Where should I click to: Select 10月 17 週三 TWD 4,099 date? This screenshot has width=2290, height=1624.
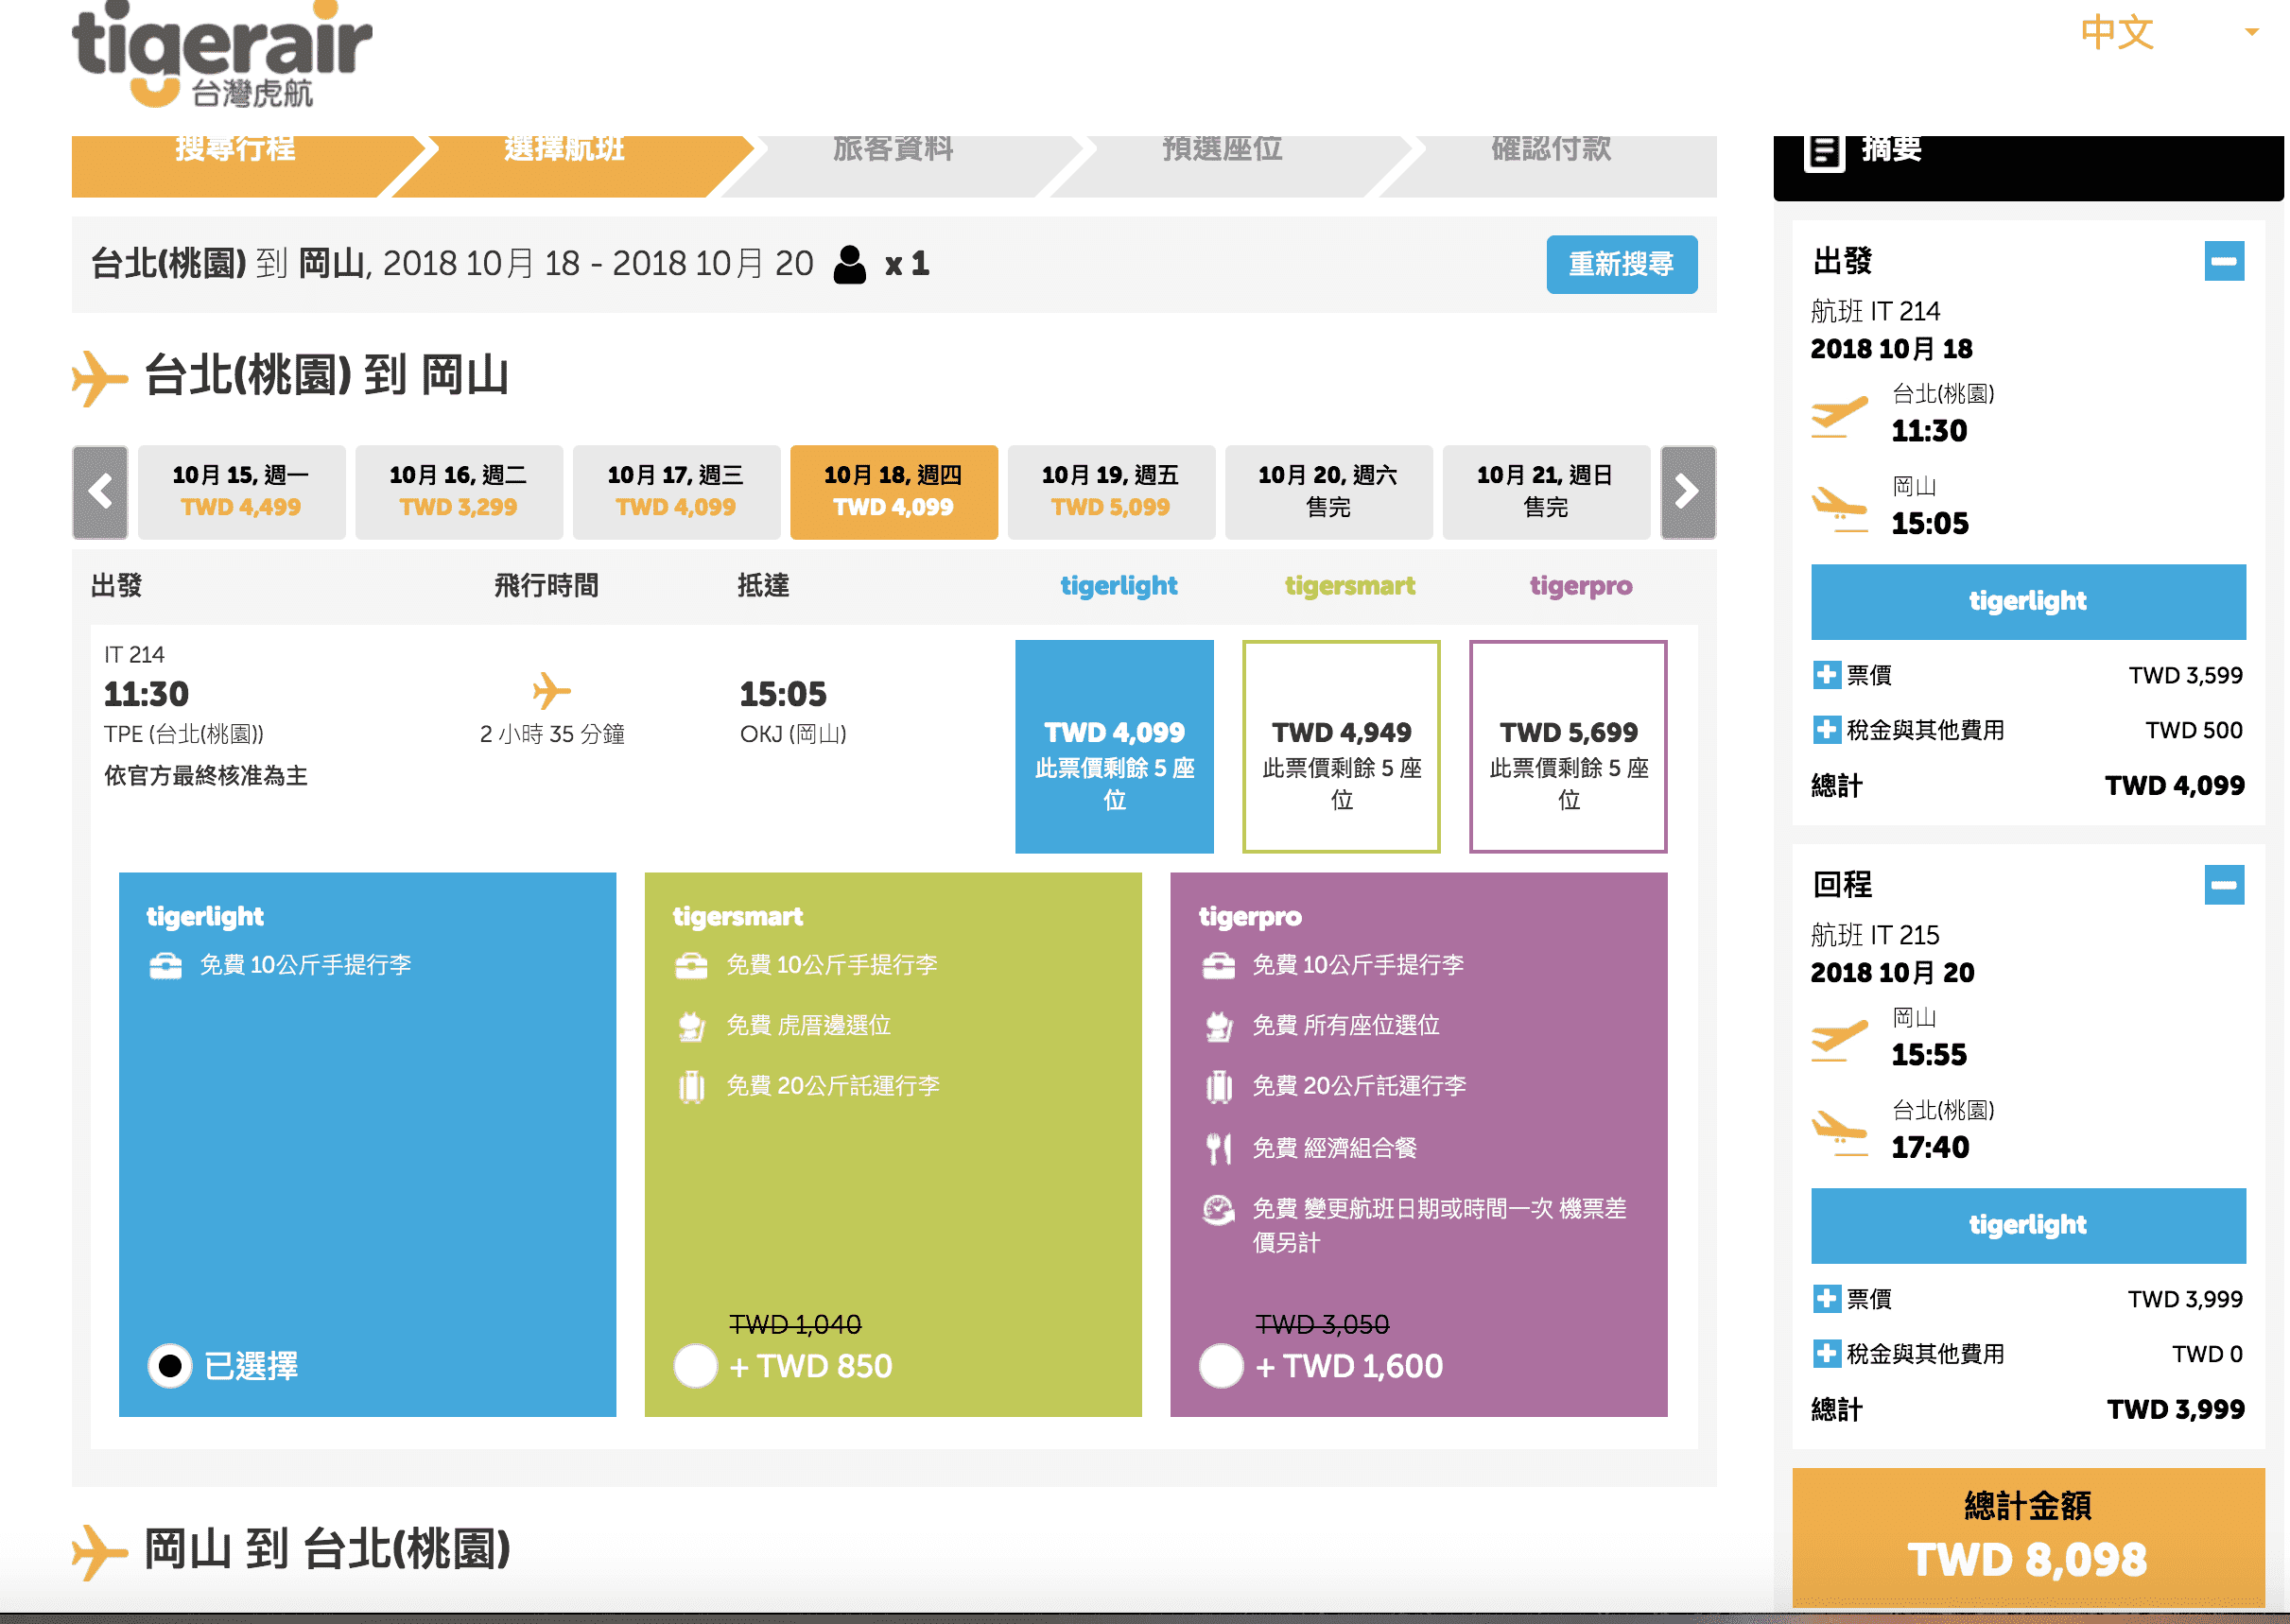point(676,492)
